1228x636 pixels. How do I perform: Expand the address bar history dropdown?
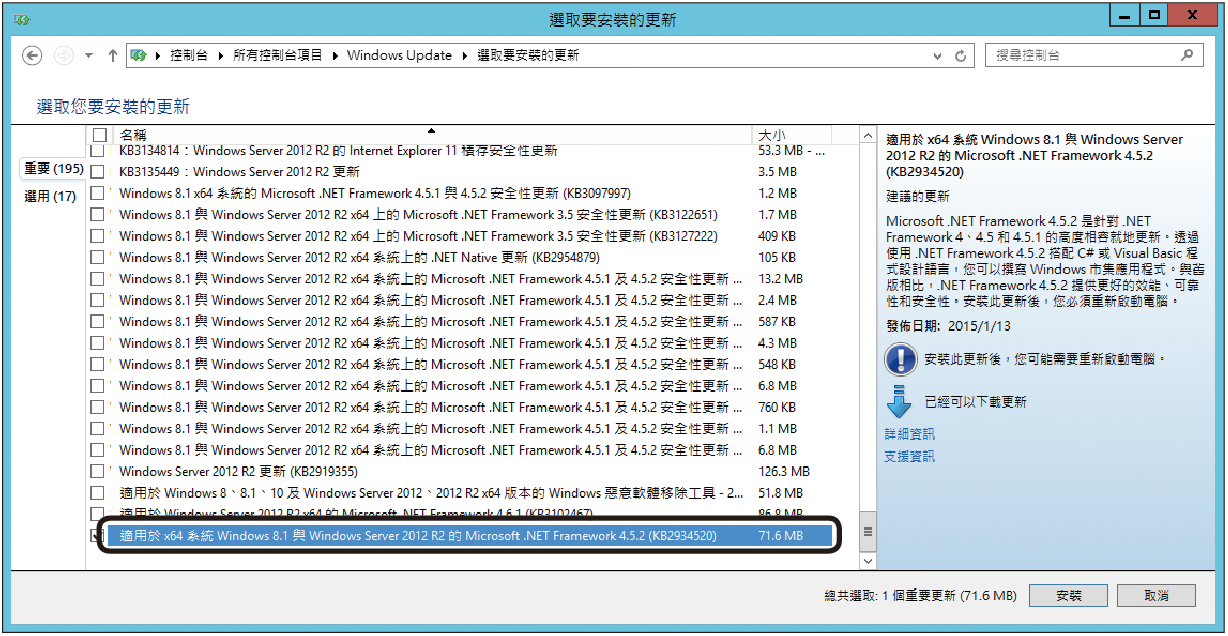(940, 56)
